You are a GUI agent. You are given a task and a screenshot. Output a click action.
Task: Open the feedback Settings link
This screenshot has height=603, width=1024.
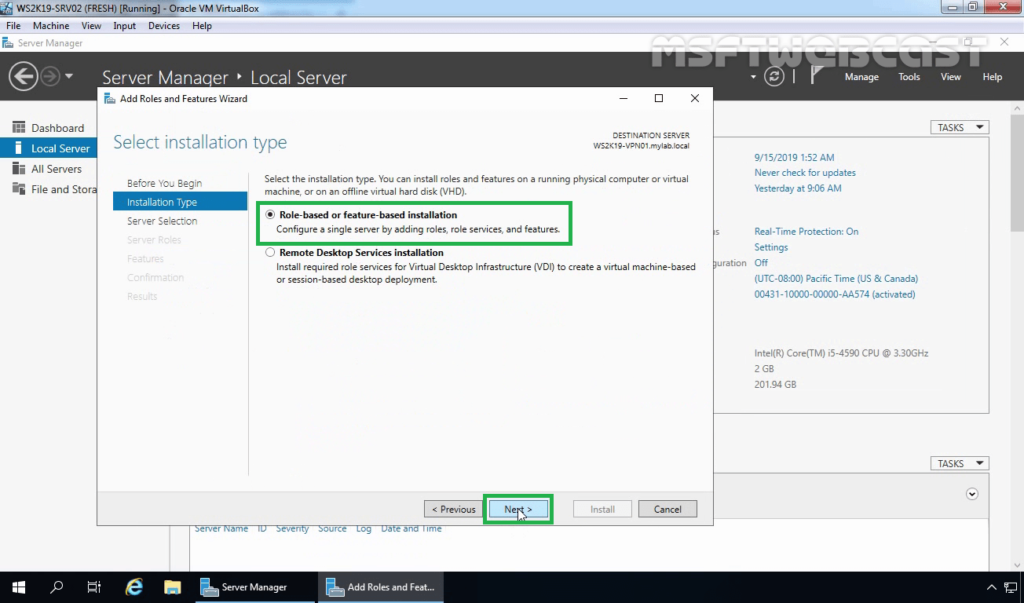(x=771, y=247)
